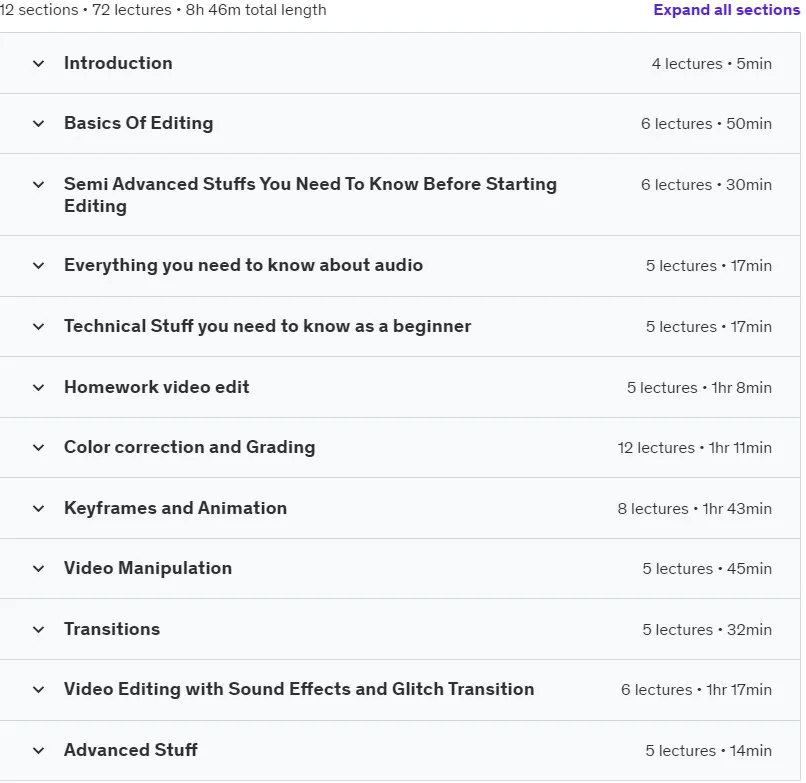Expand Keyframes and Animation chevron icon

coord(39,509)
